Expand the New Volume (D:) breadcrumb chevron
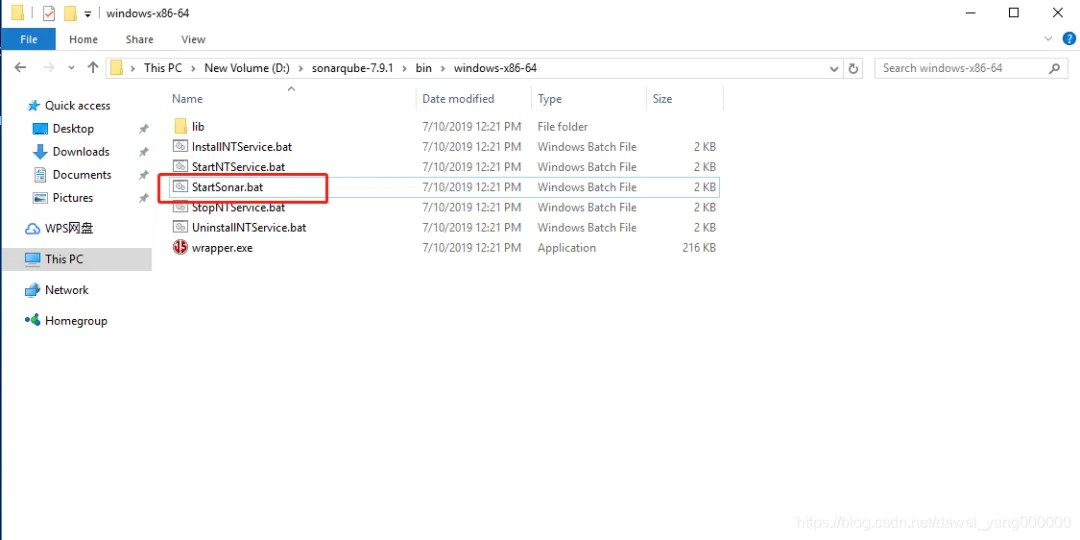 tap(300, 68)
